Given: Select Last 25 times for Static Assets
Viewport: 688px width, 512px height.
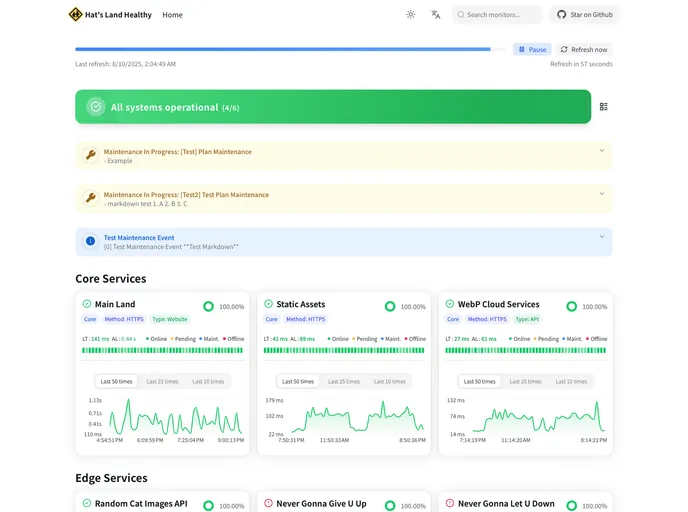Looking at the screenshot, I should 344,381.
